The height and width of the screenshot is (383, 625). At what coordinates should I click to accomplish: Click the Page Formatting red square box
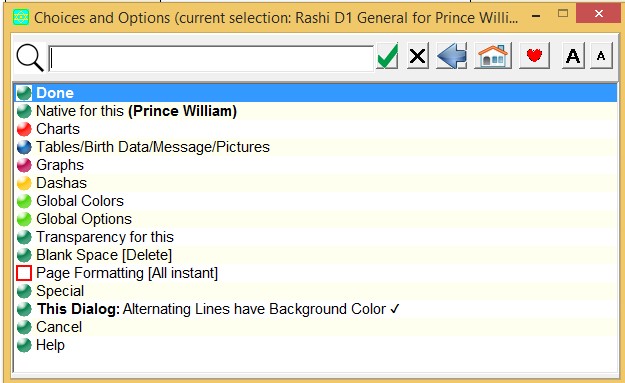click(x=24, y=273)
